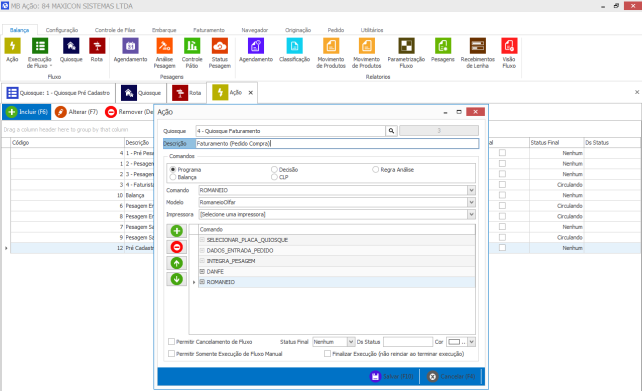
Task: Move command up with green arrow
Action: [x=177, y=263]
